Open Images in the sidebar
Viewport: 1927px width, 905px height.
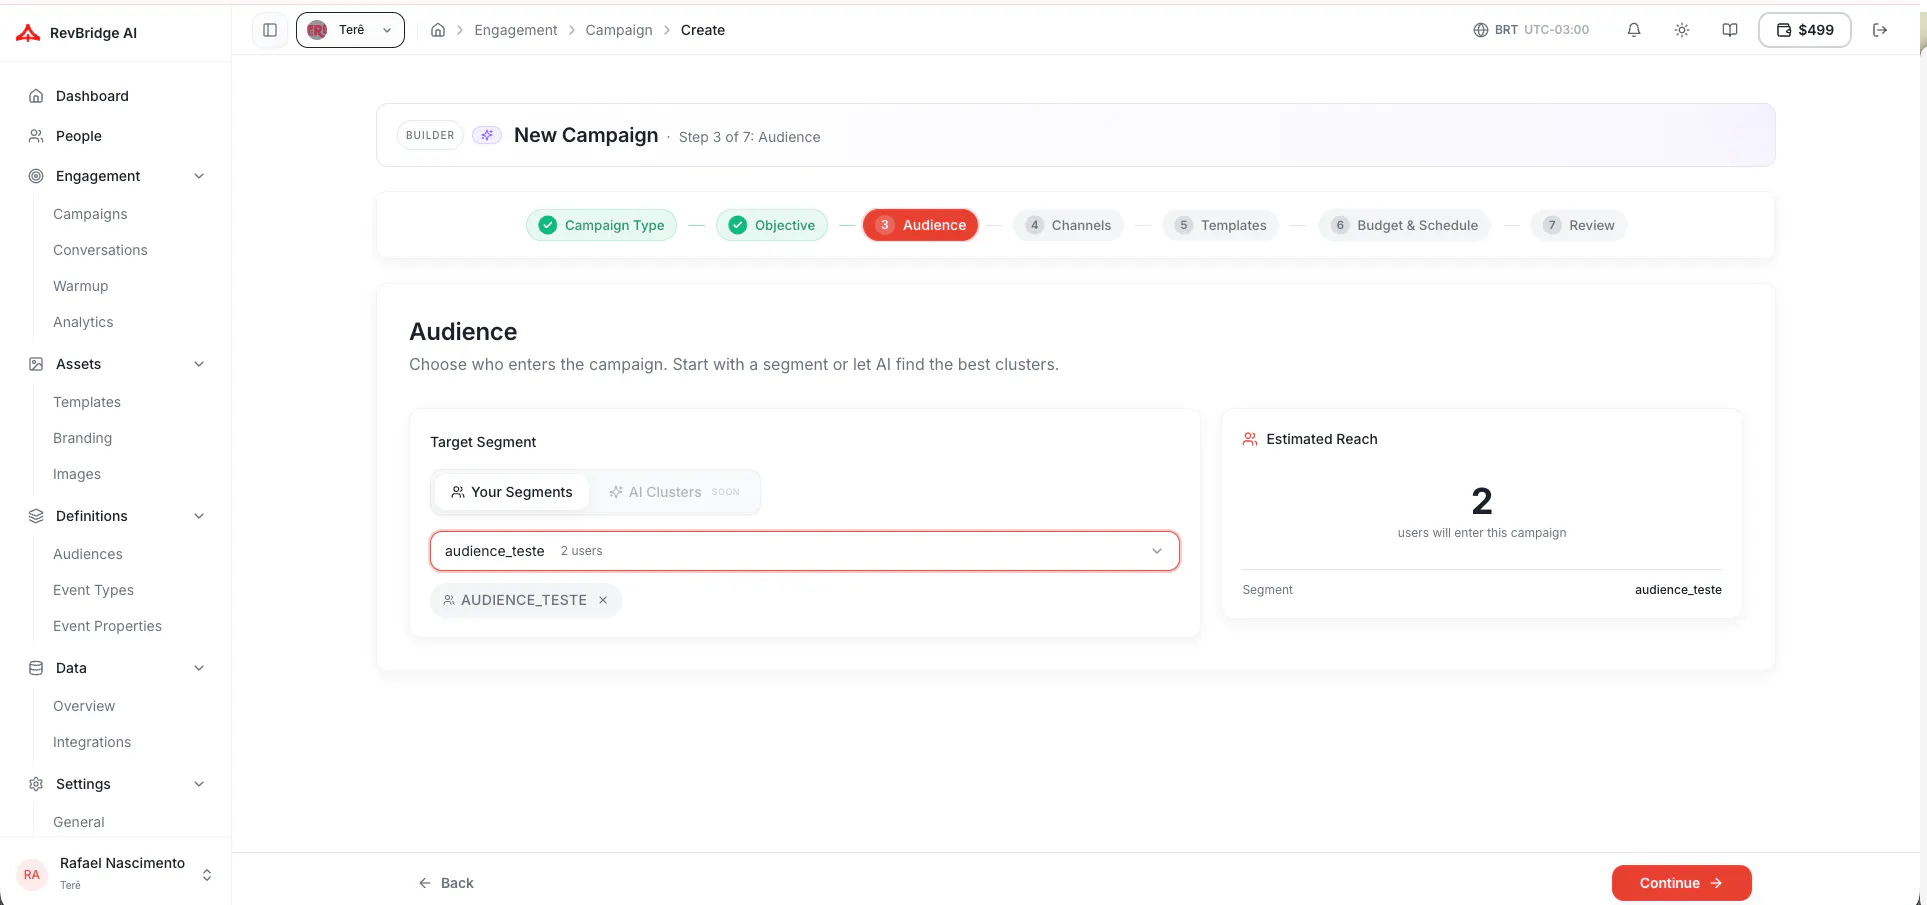(77, 474)
